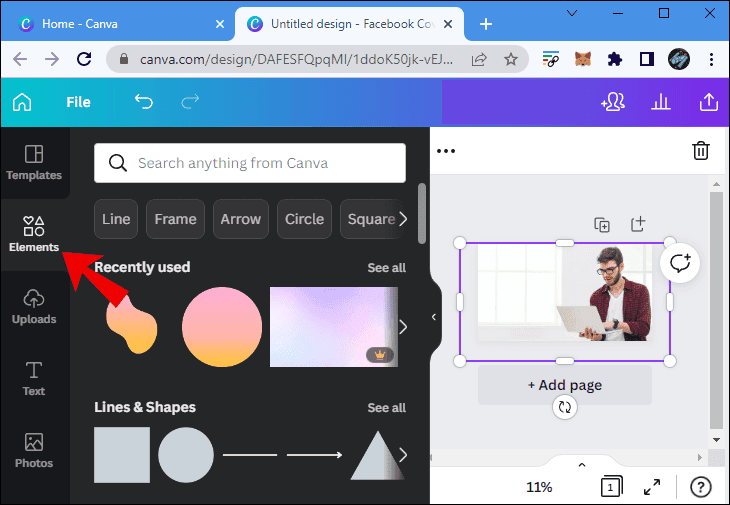Collapse the side panel with arrow handle
The width and height of the screenshot is (730, 505).
pos(434,317)
